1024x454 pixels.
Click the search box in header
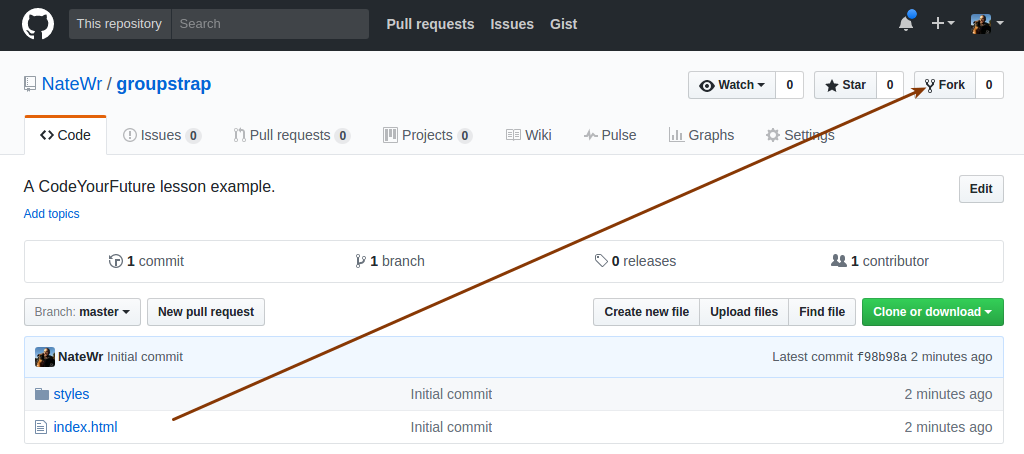[270, 24]
